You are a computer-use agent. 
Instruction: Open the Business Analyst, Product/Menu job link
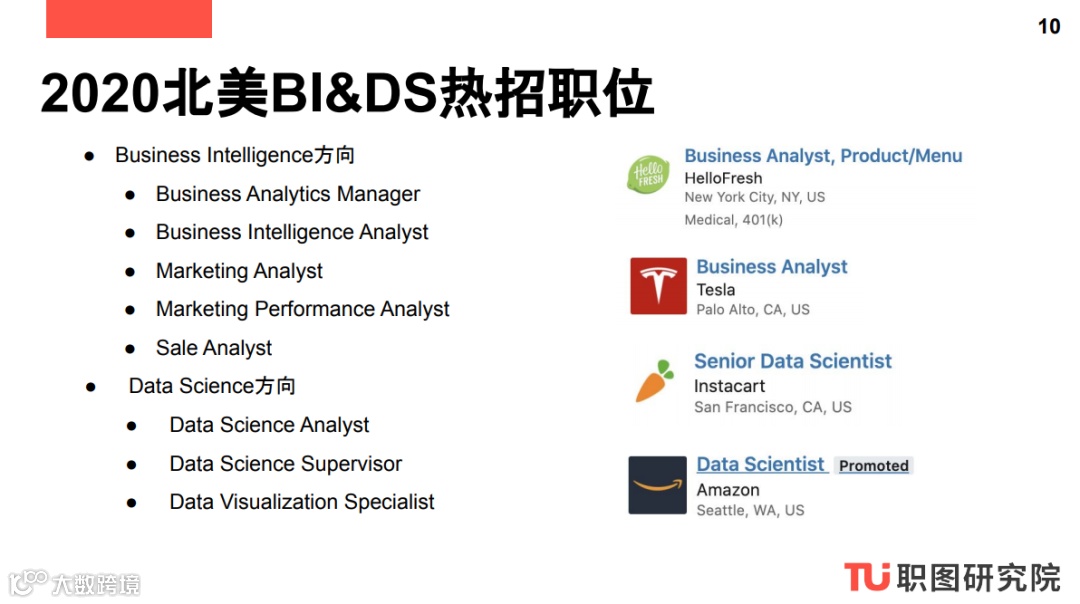823,156
